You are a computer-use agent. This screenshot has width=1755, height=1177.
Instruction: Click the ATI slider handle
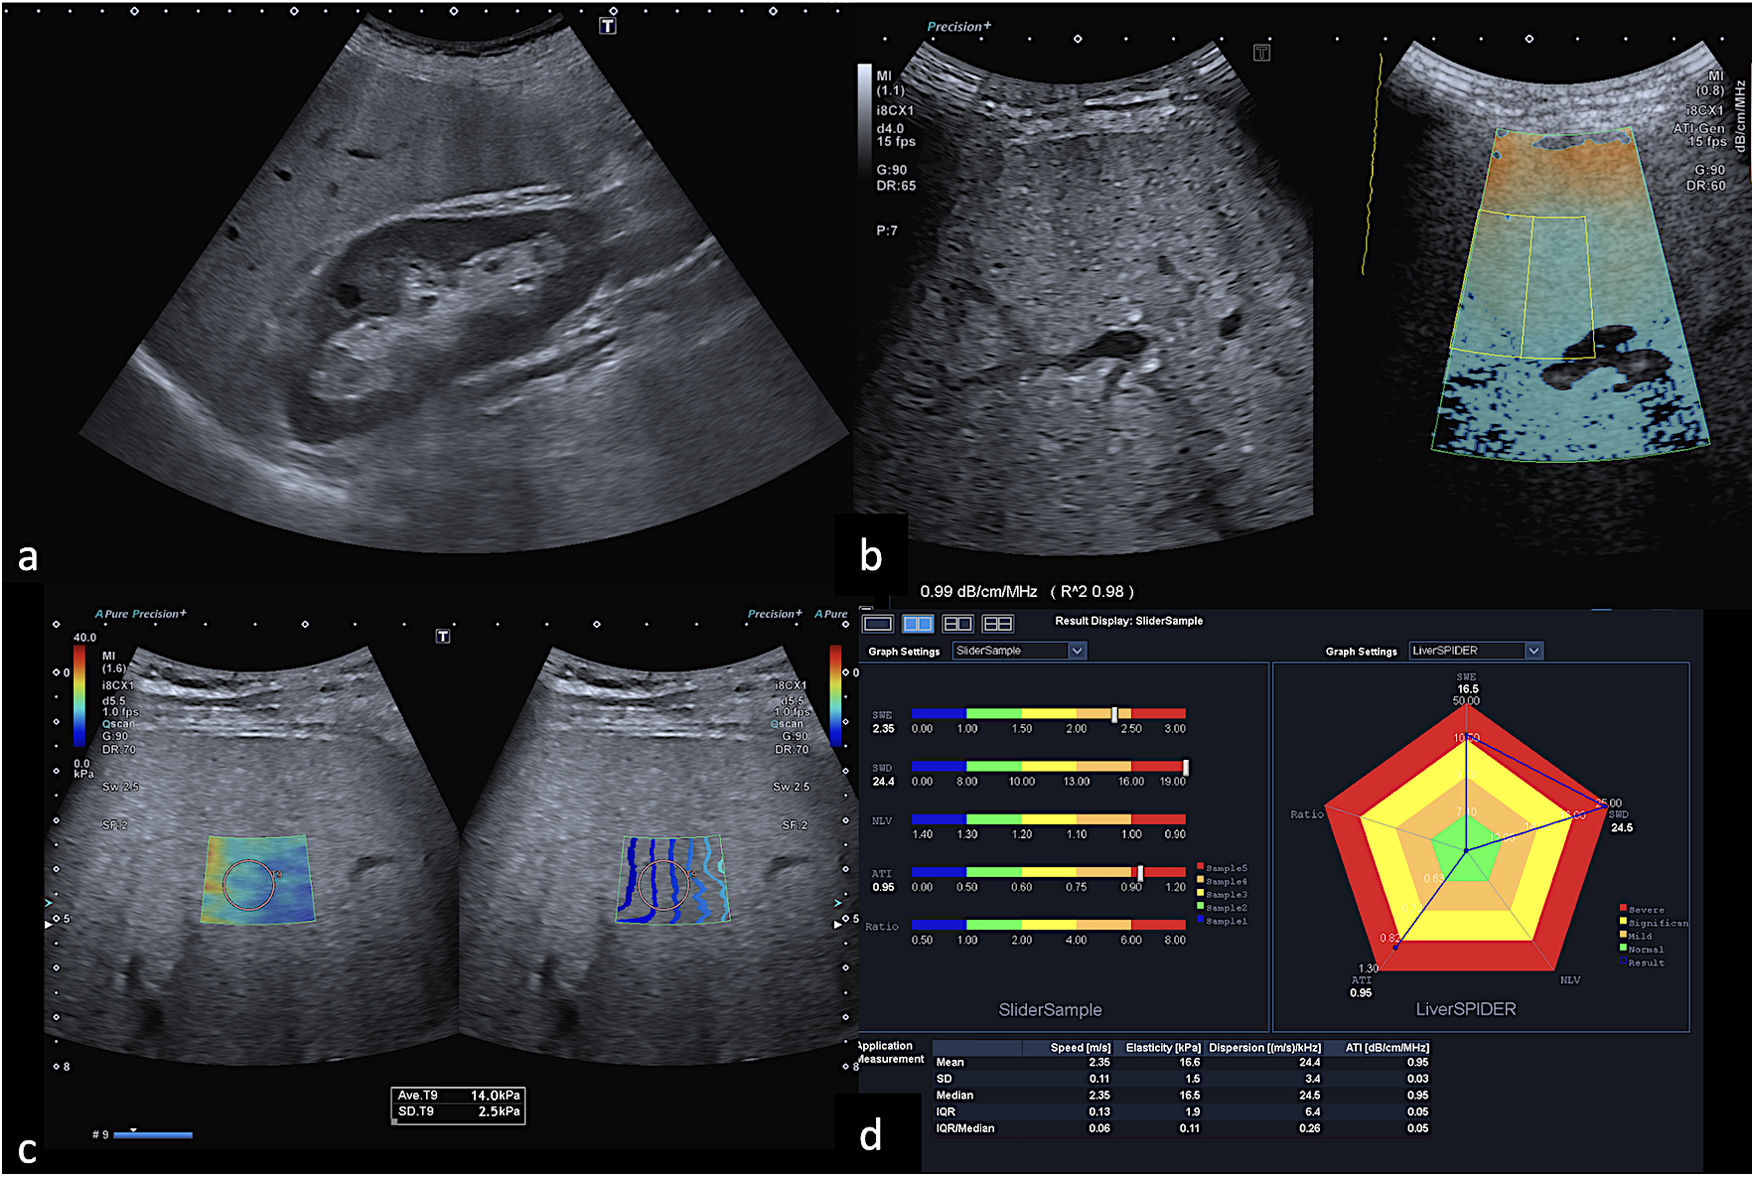click(x=1140, y=873)
